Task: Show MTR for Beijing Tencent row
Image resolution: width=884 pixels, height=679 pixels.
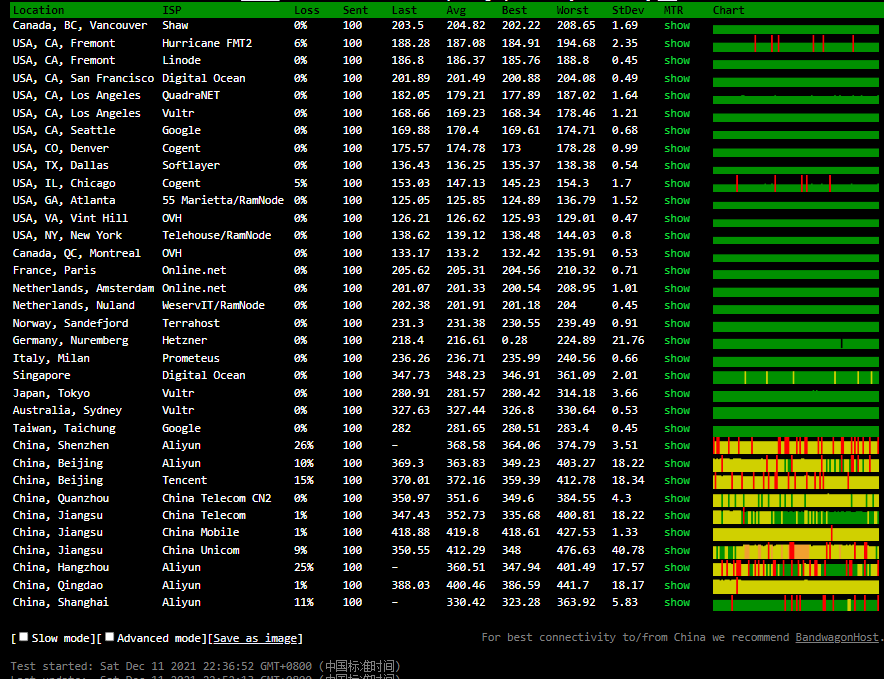Action: [x=677, y=480]
